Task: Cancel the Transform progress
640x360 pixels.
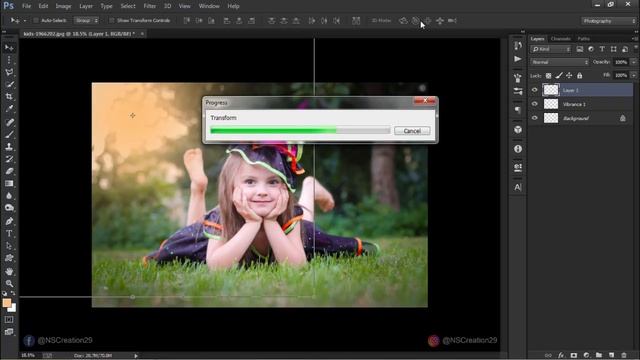Action: tap(412, 131)
